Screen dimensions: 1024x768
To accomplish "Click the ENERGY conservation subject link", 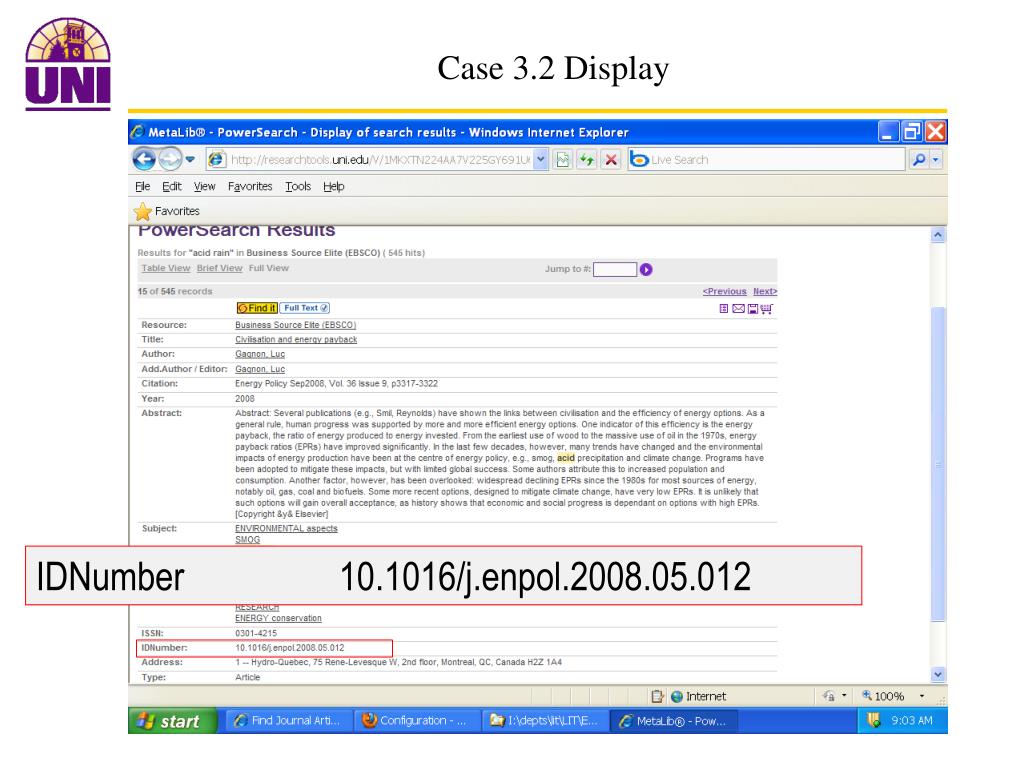I will pyautogui.click(x=278, y=618).
